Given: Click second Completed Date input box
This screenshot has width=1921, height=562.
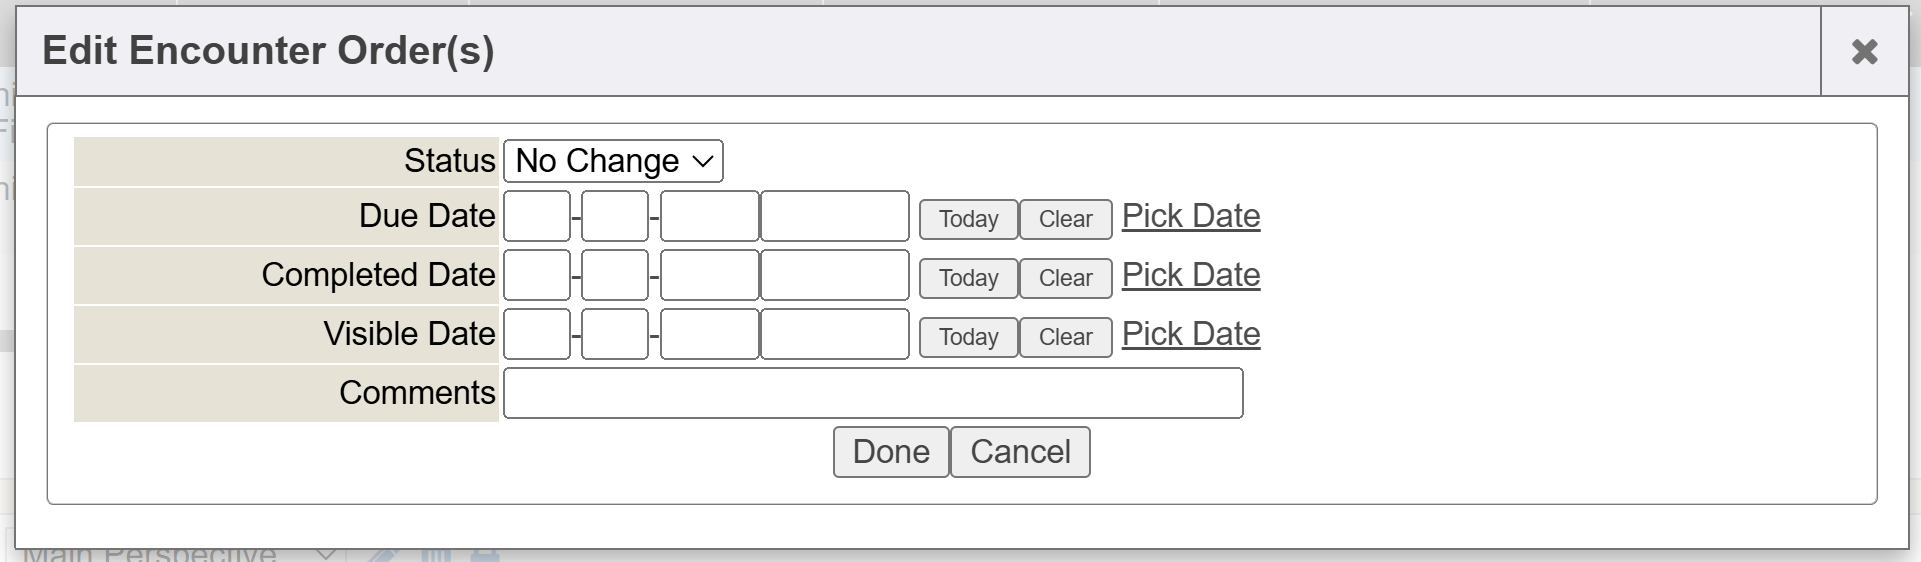Looking at the screenshot, I should pyautogui.click(x=615, y=275).
